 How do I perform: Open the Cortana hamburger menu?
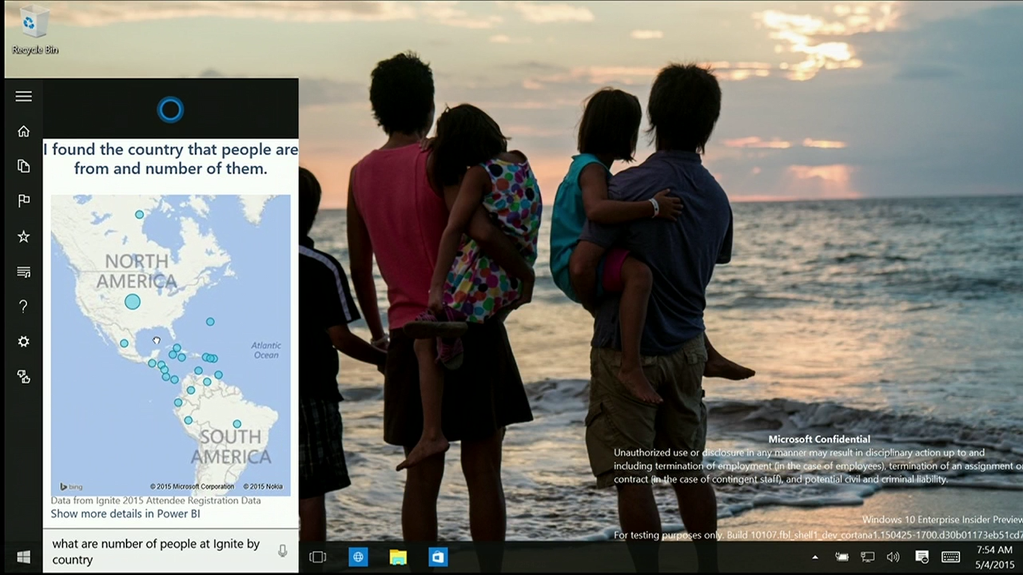click(23, 97)
